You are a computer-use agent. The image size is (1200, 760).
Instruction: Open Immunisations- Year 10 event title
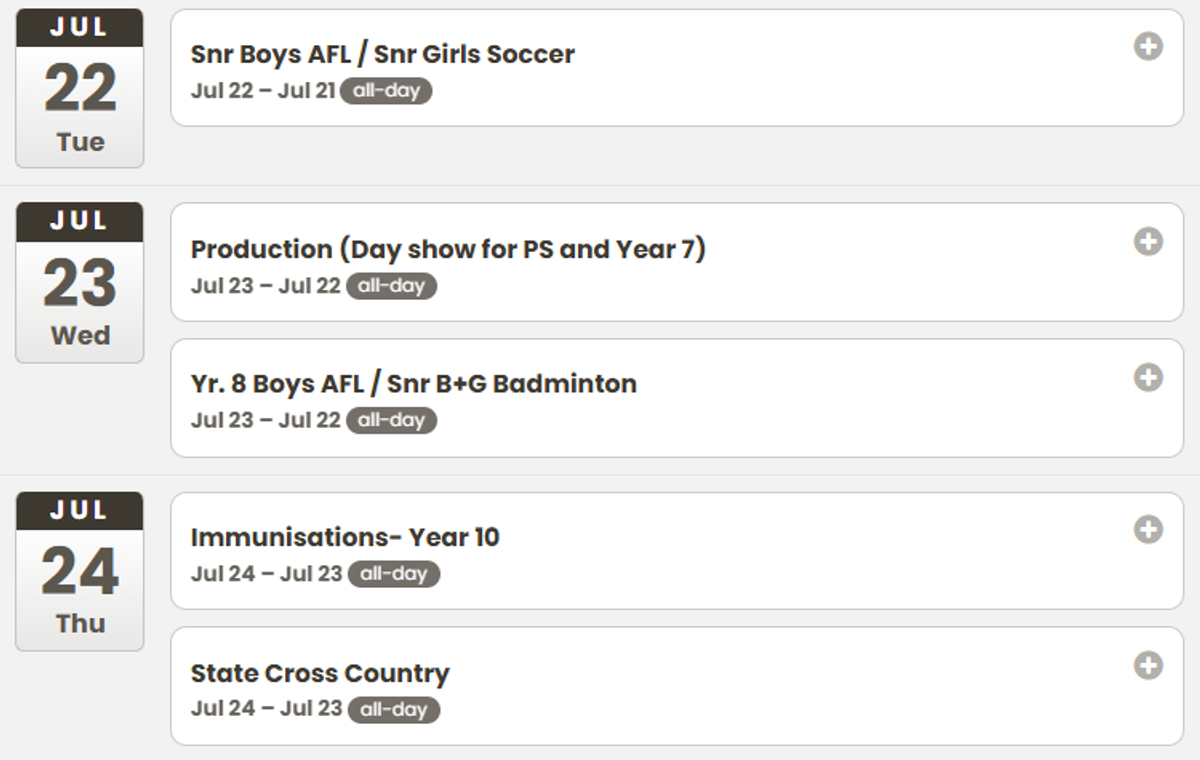point(345,537)
